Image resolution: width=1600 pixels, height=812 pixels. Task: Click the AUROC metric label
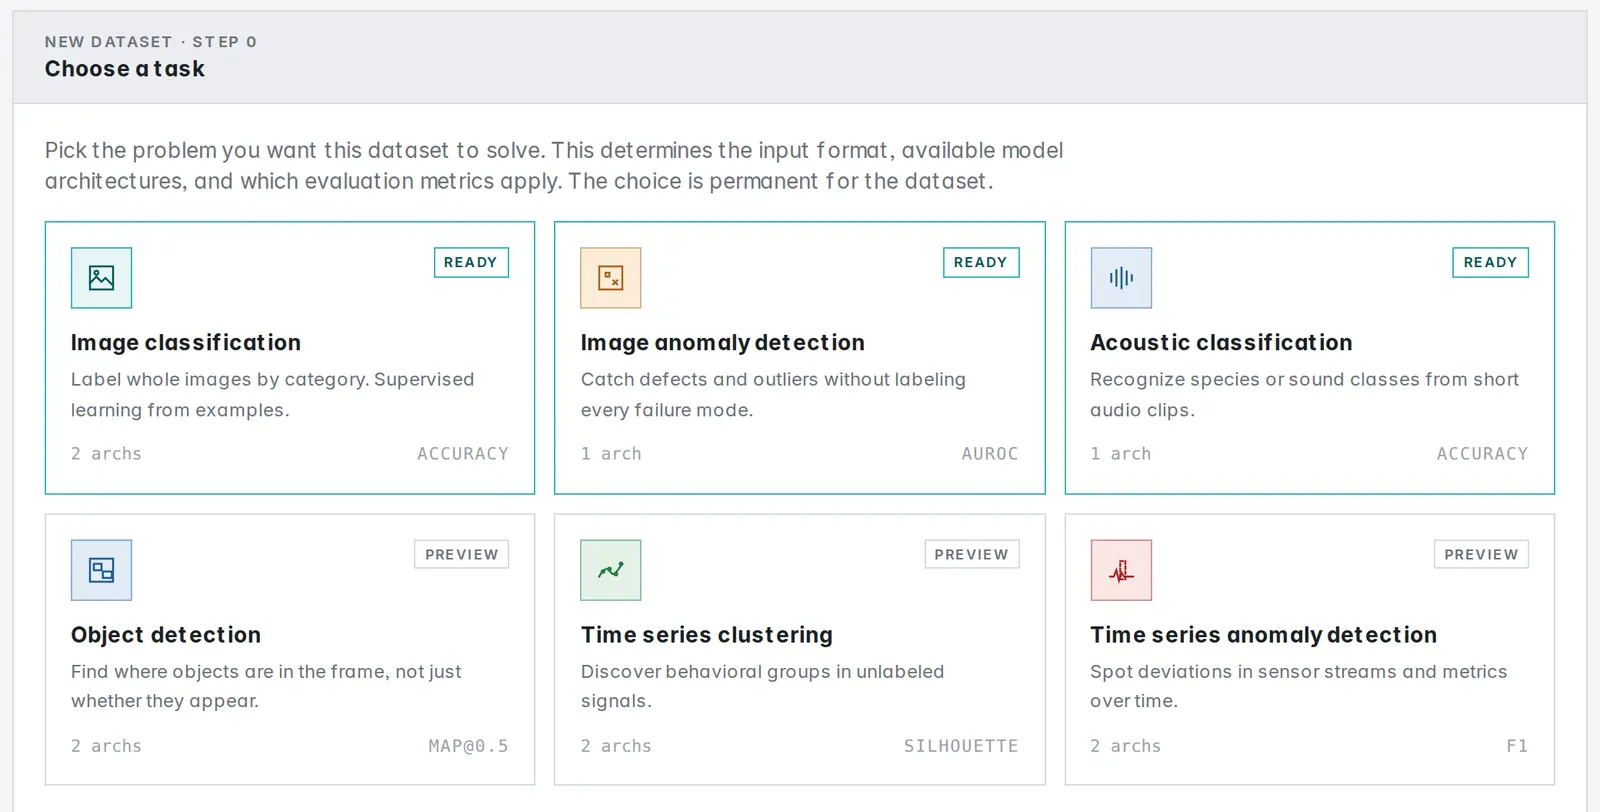pyautogui.click(x=990, y=454)
